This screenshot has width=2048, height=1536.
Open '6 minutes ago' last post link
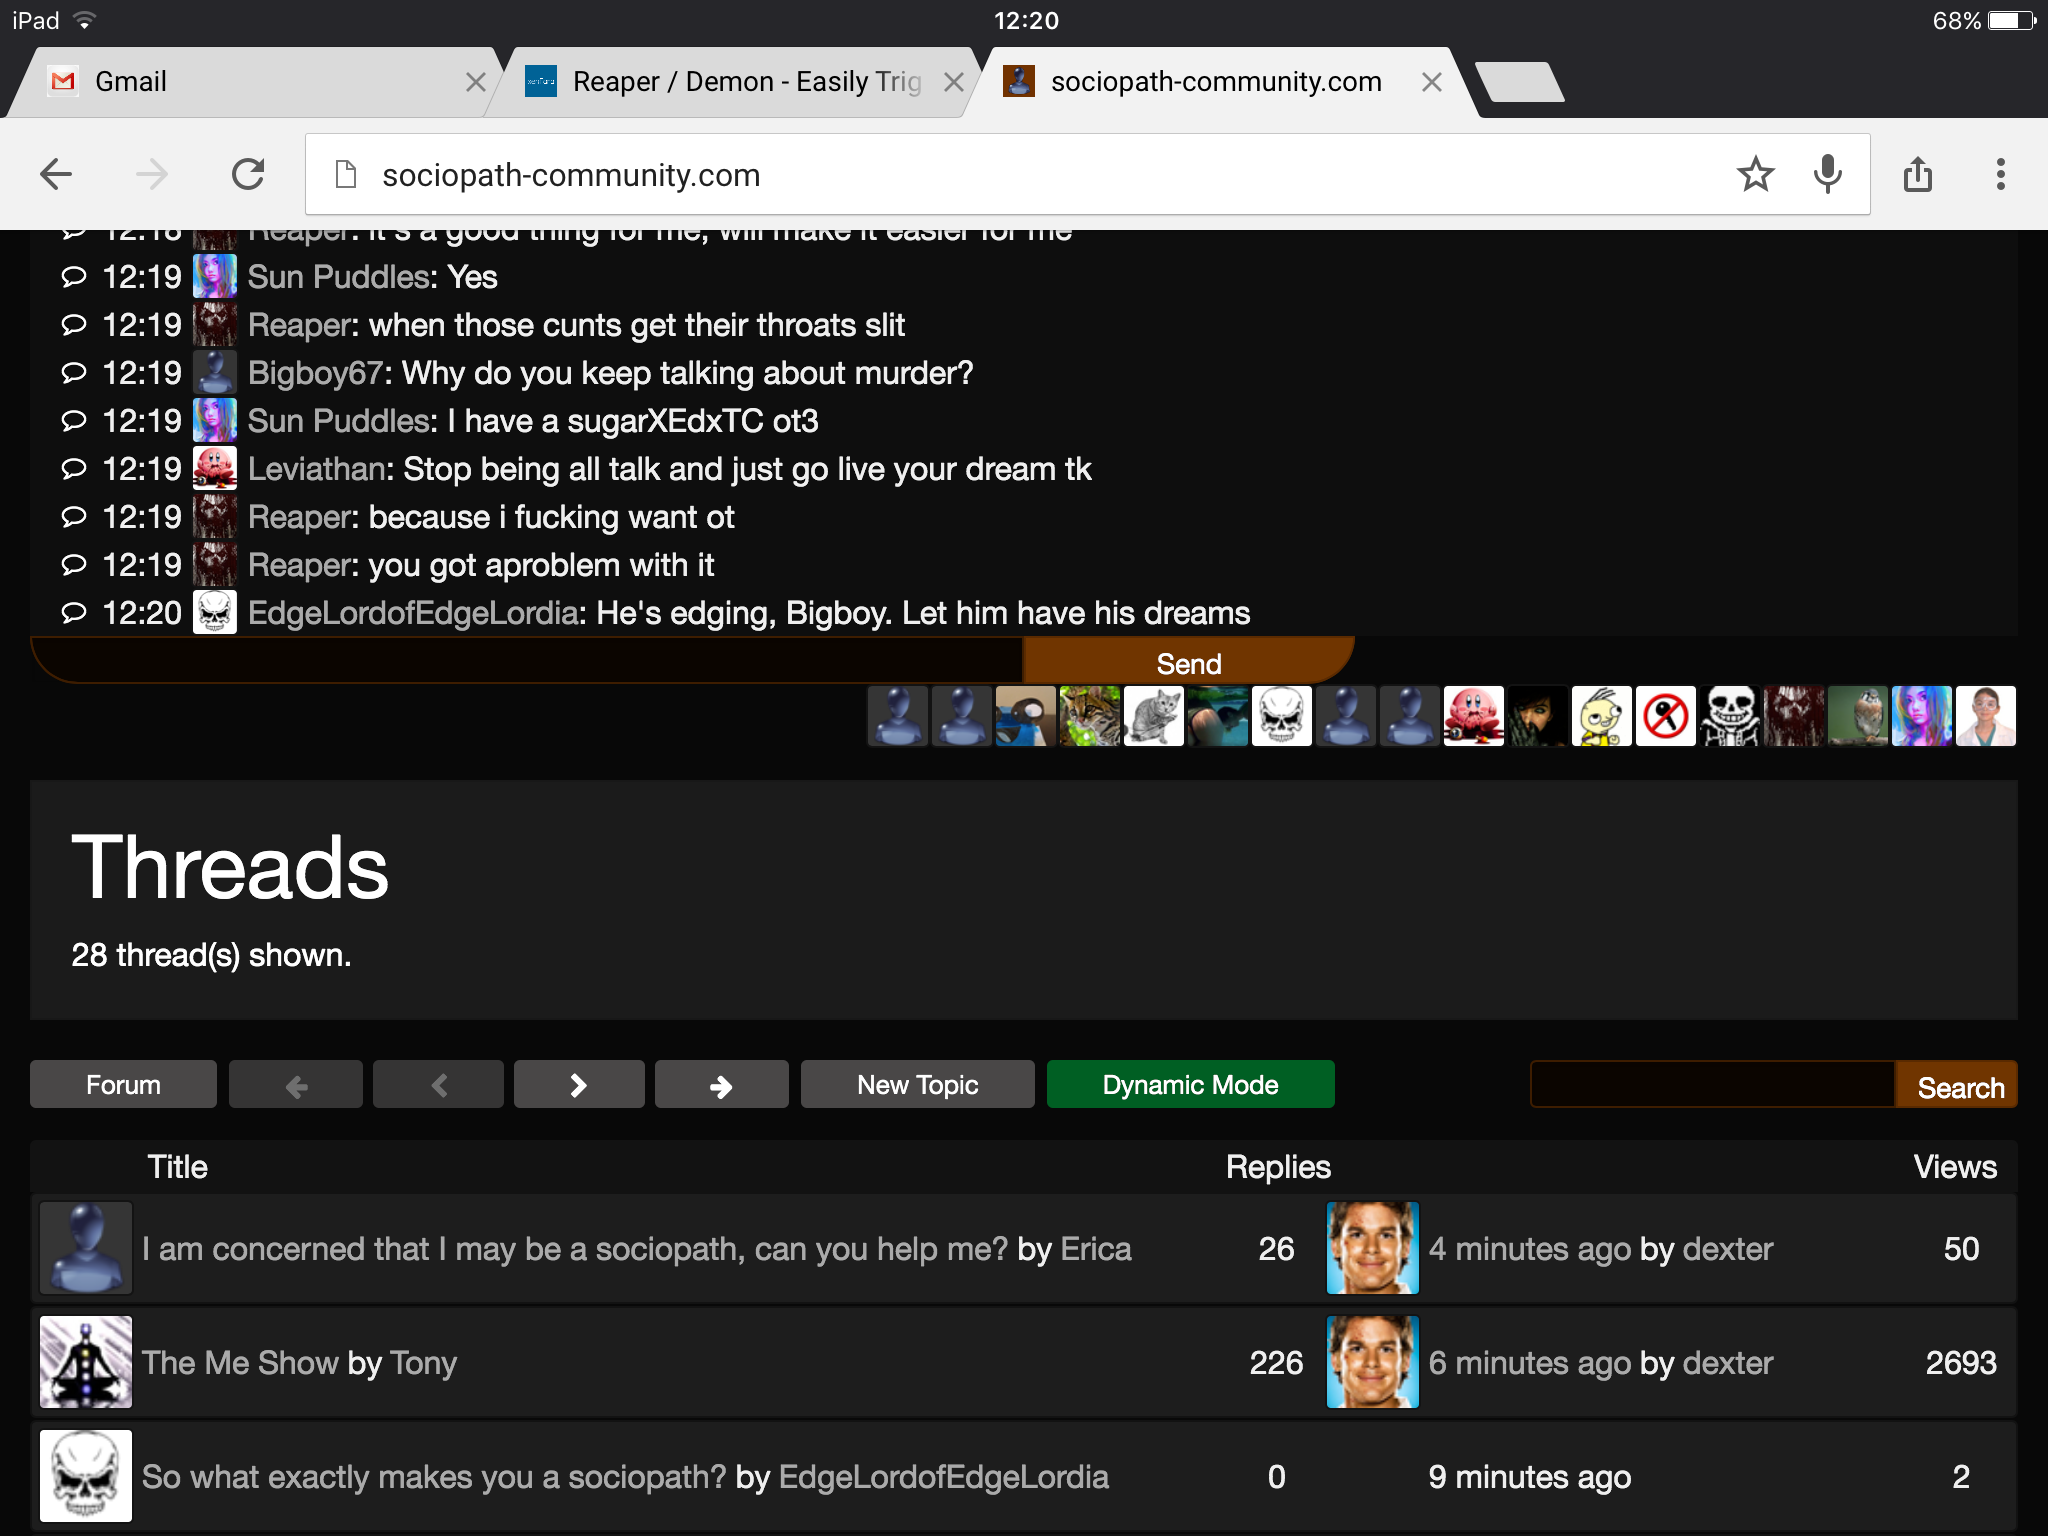point(1530,1363)
